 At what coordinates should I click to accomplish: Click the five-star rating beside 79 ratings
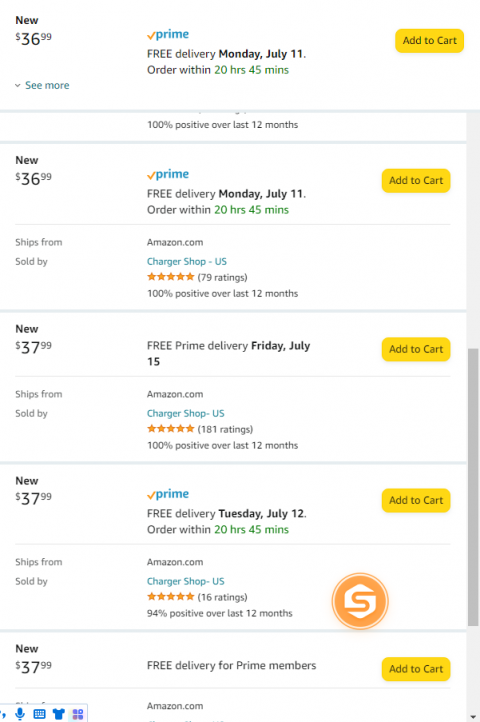170,277
